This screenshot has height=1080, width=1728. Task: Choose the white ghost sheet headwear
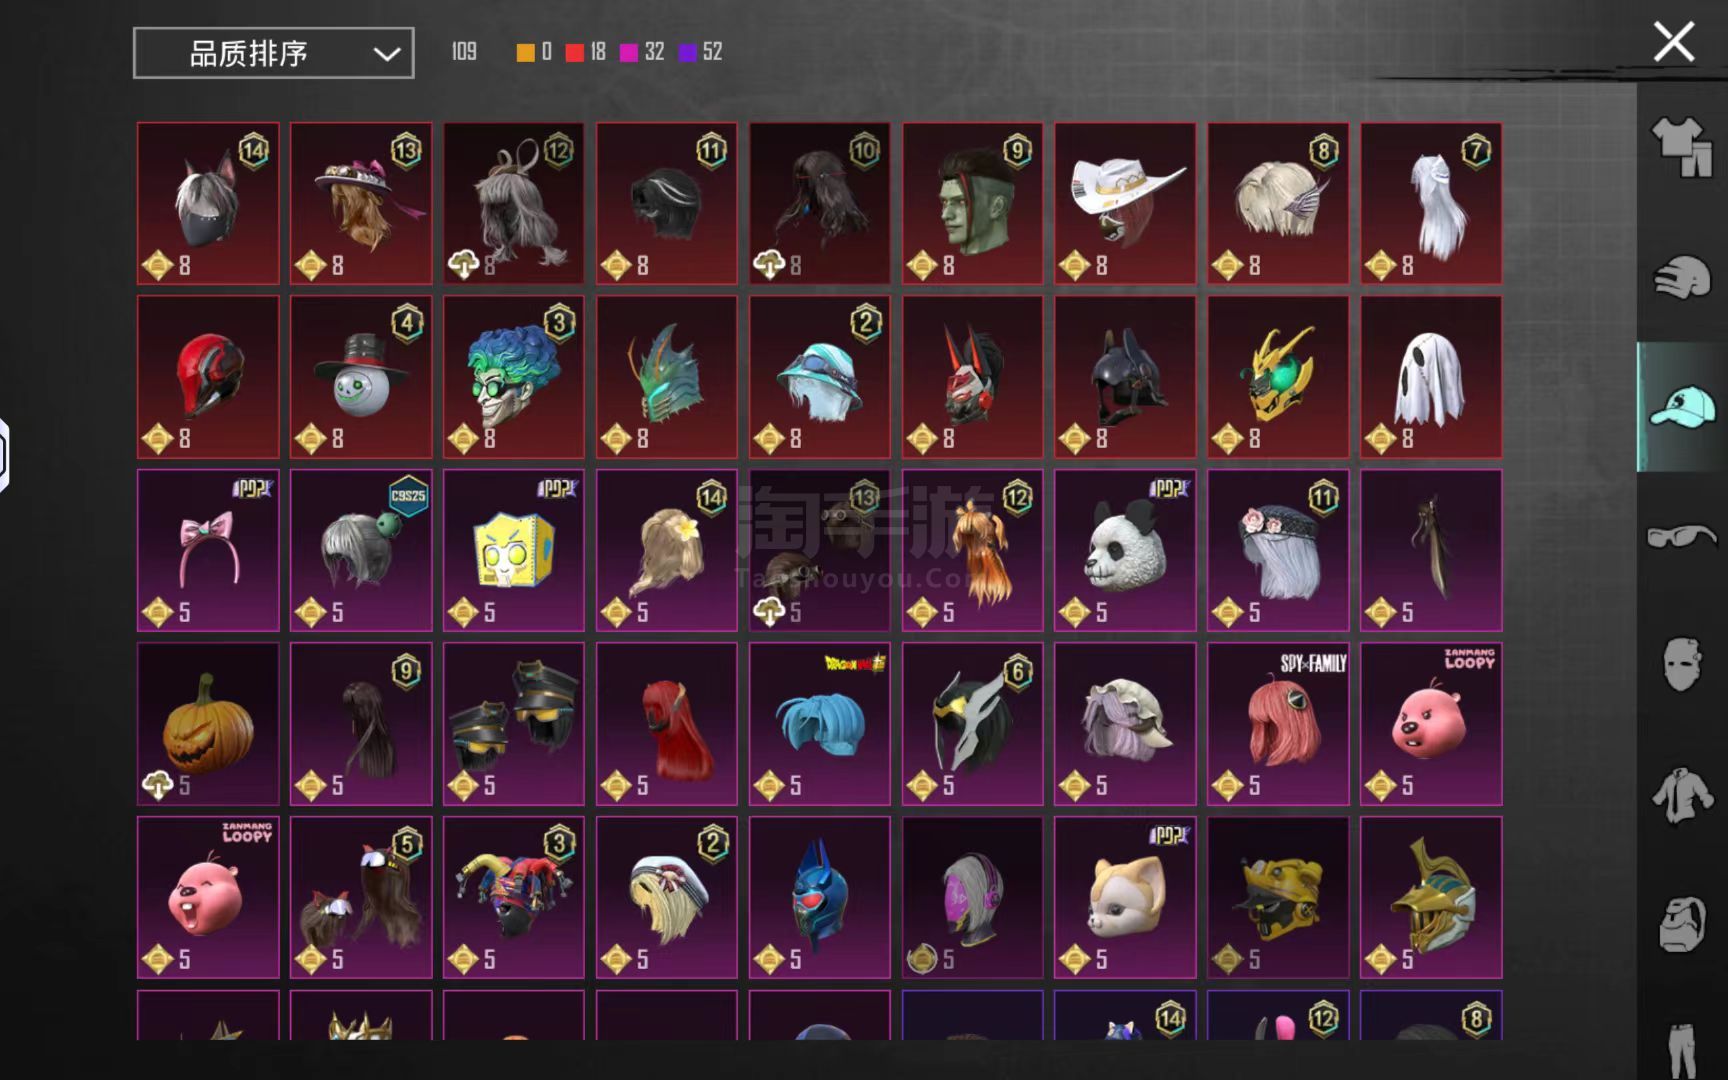point(1431,377)
